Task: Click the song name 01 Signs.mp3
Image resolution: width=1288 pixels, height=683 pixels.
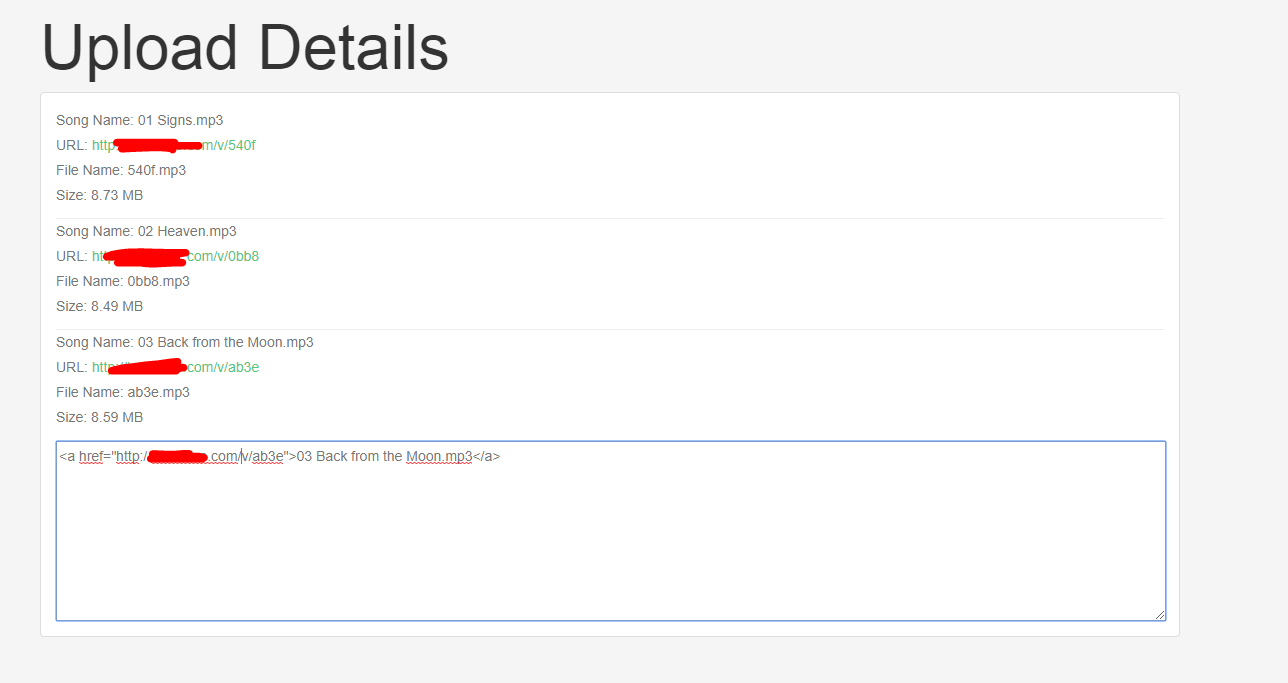Action: [180, 120]
